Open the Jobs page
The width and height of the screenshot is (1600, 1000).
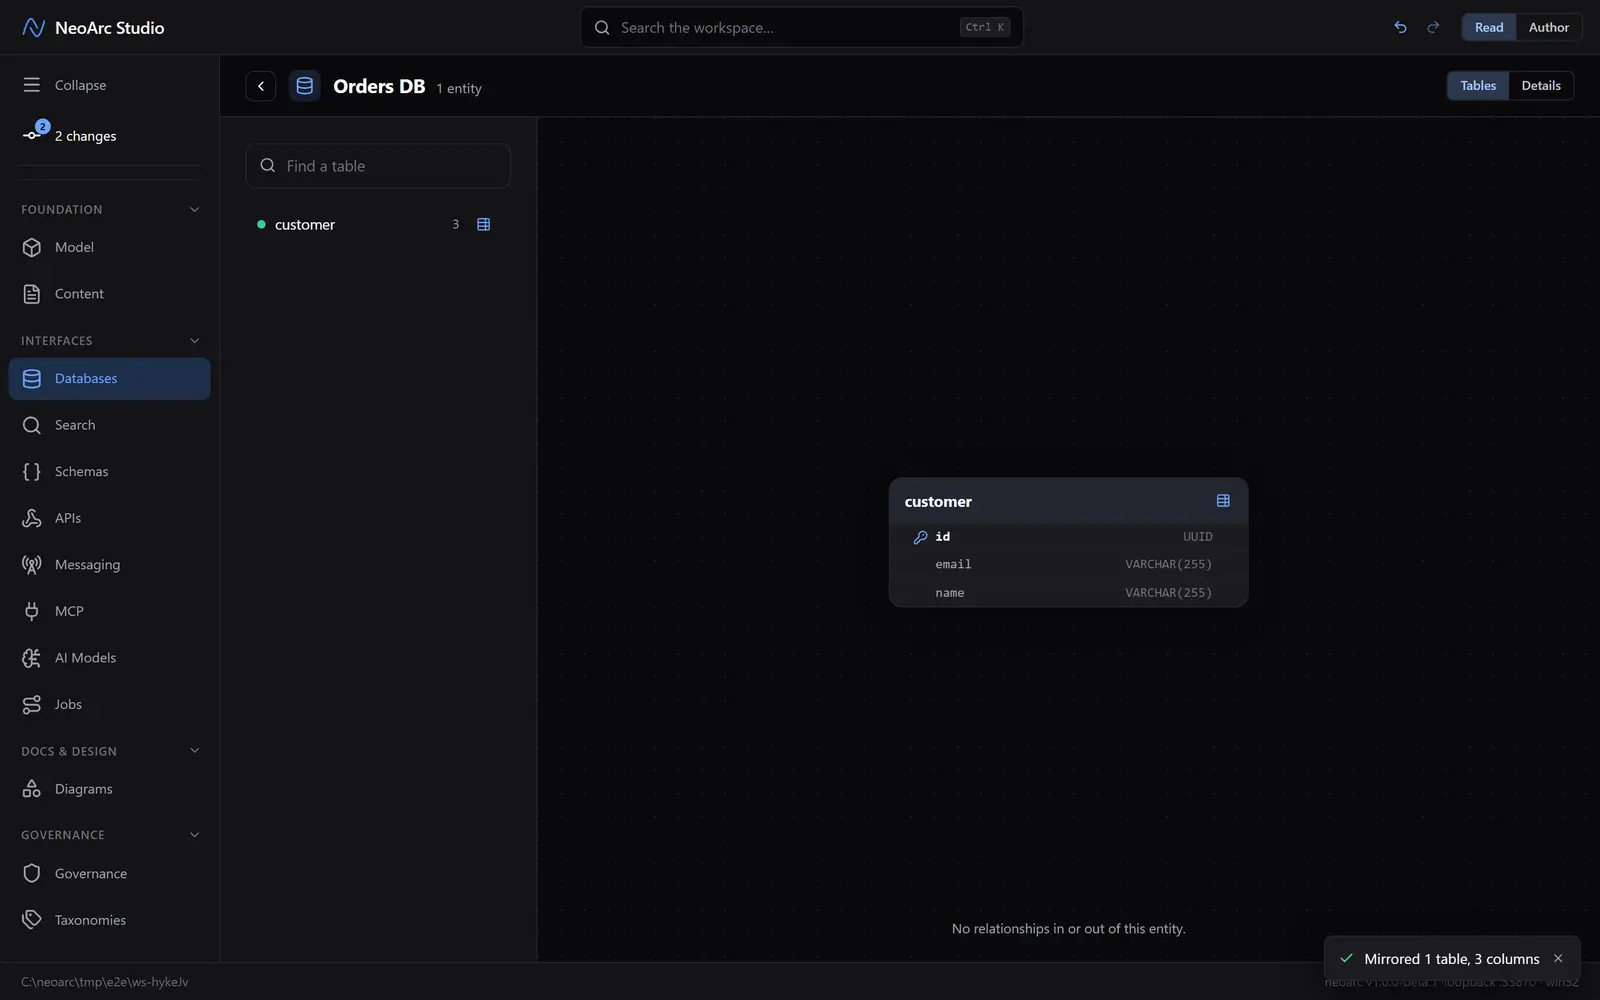[x=110, y=704]
